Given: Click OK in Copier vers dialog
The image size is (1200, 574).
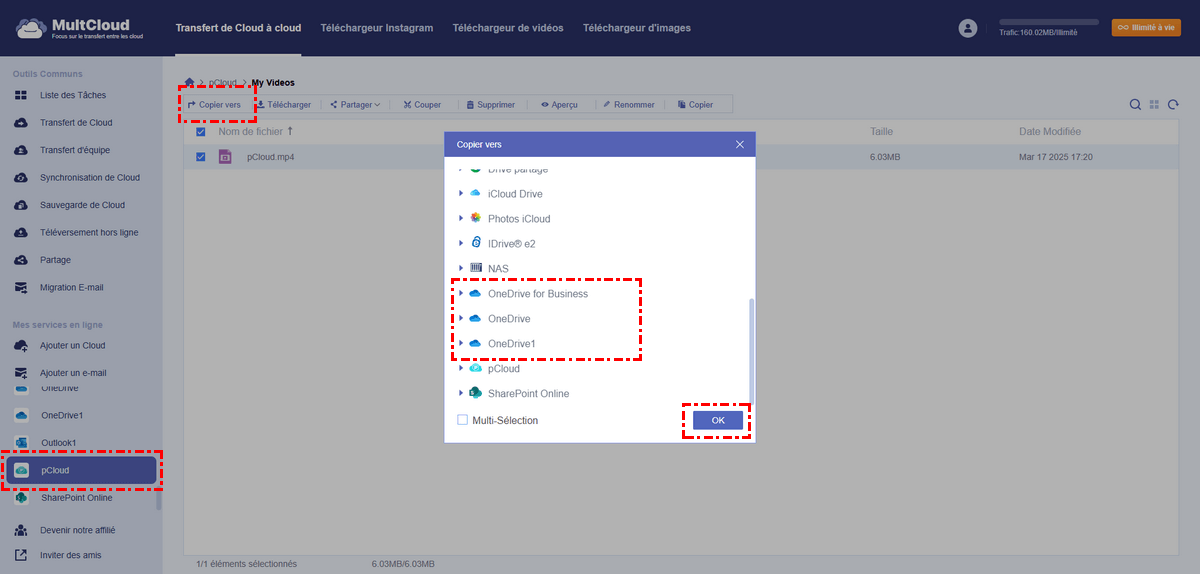Looking at the screenshot, I should (x=718, y=420).
